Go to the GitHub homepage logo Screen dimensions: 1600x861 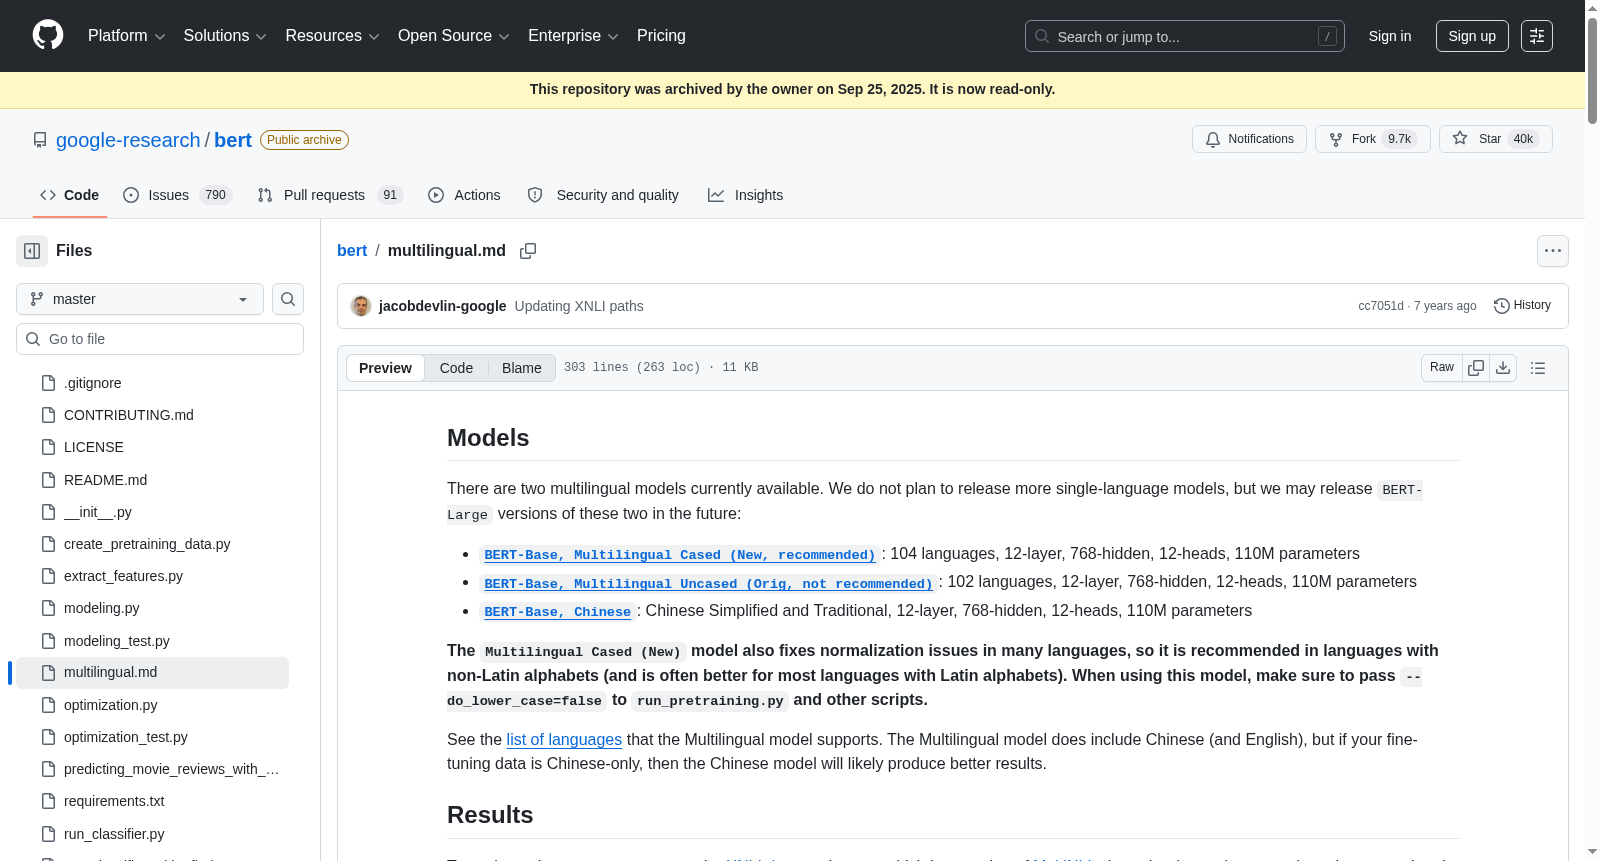(x=48, y=36)
